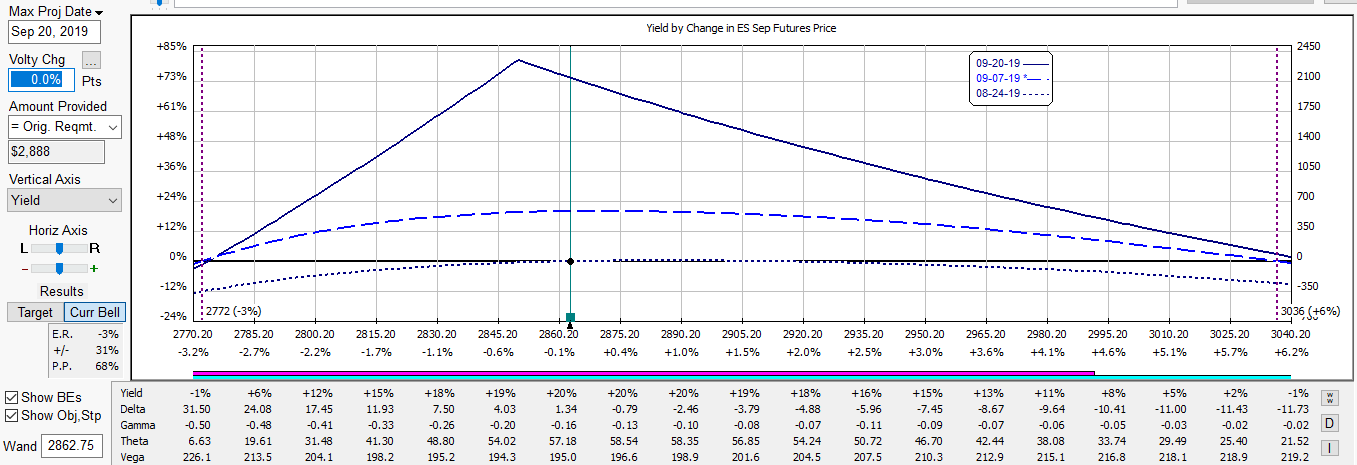Viewport: 1357px width, 465px height.
Task: Click the magenta range bar below chart
Action: point(643,372)
